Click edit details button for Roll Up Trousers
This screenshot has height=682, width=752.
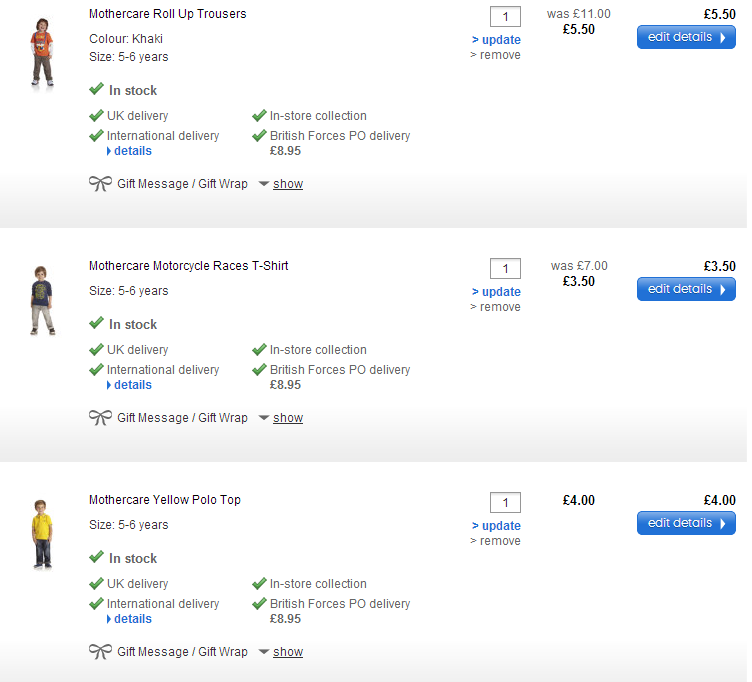tap(686, 37)
